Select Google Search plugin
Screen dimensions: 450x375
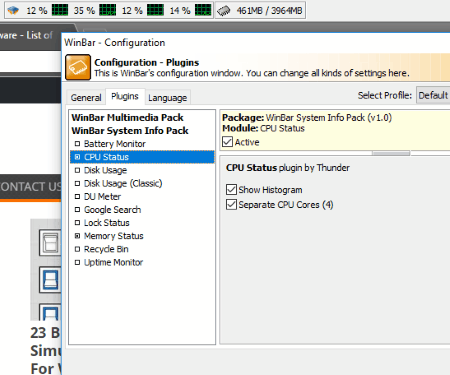113,210
